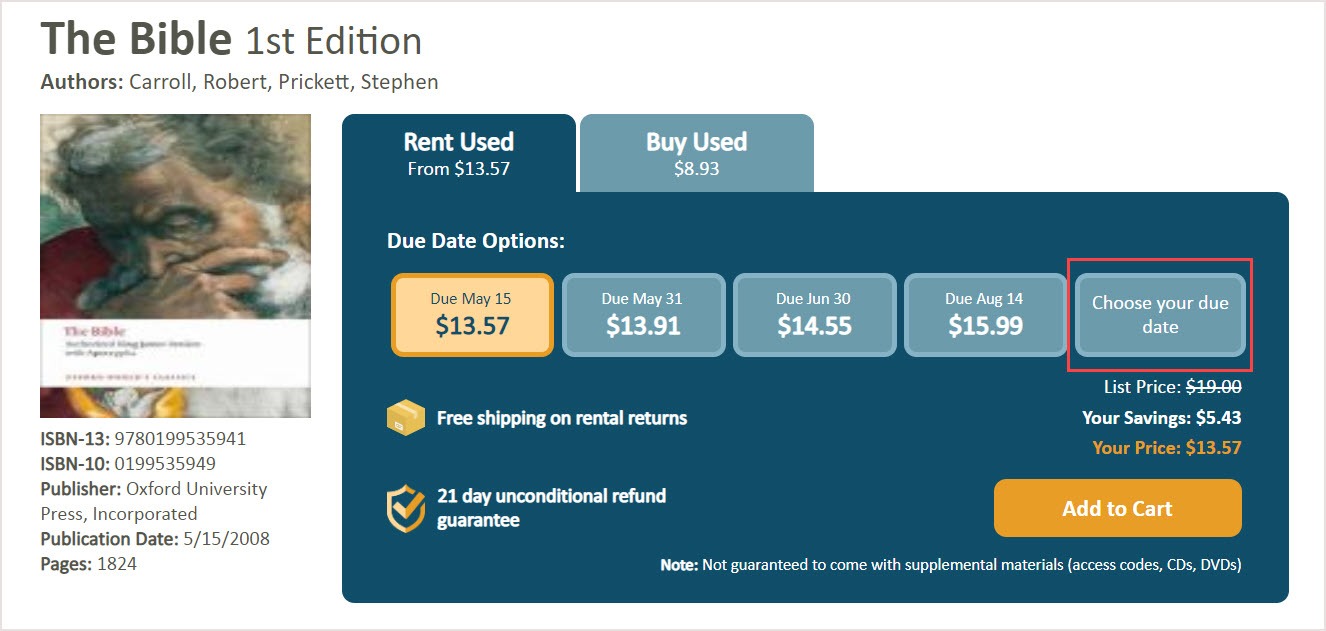
Task: Select the Due May 15 rental option
Action: point(472,315)
